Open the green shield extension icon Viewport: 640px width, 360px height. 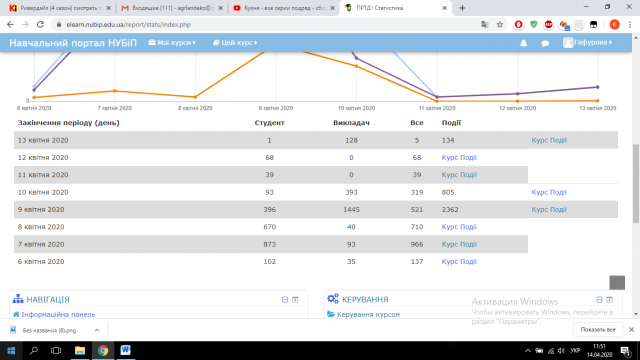pyautogui.click(x=533, y=24)
